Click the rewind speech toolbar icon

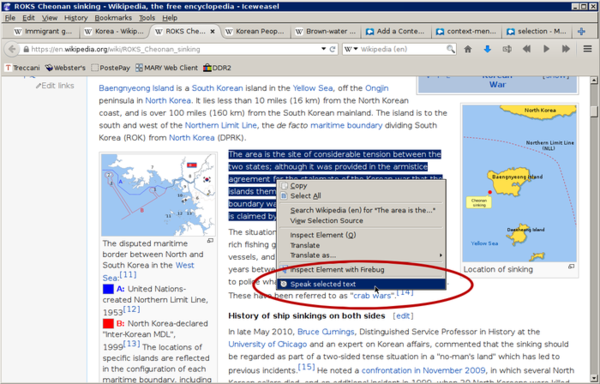click(527, 49)
